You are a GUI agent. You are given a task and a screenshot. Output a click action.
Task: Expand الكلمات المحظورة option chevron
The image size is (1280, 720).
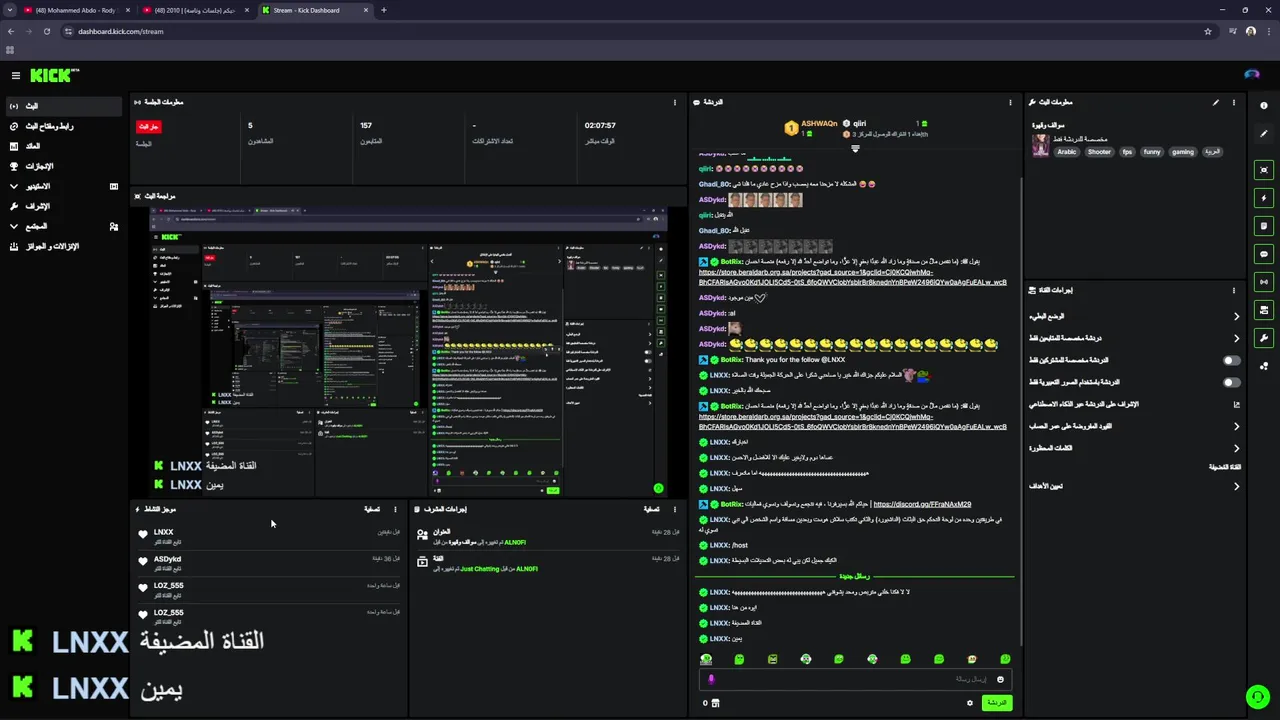[1237, 448]
